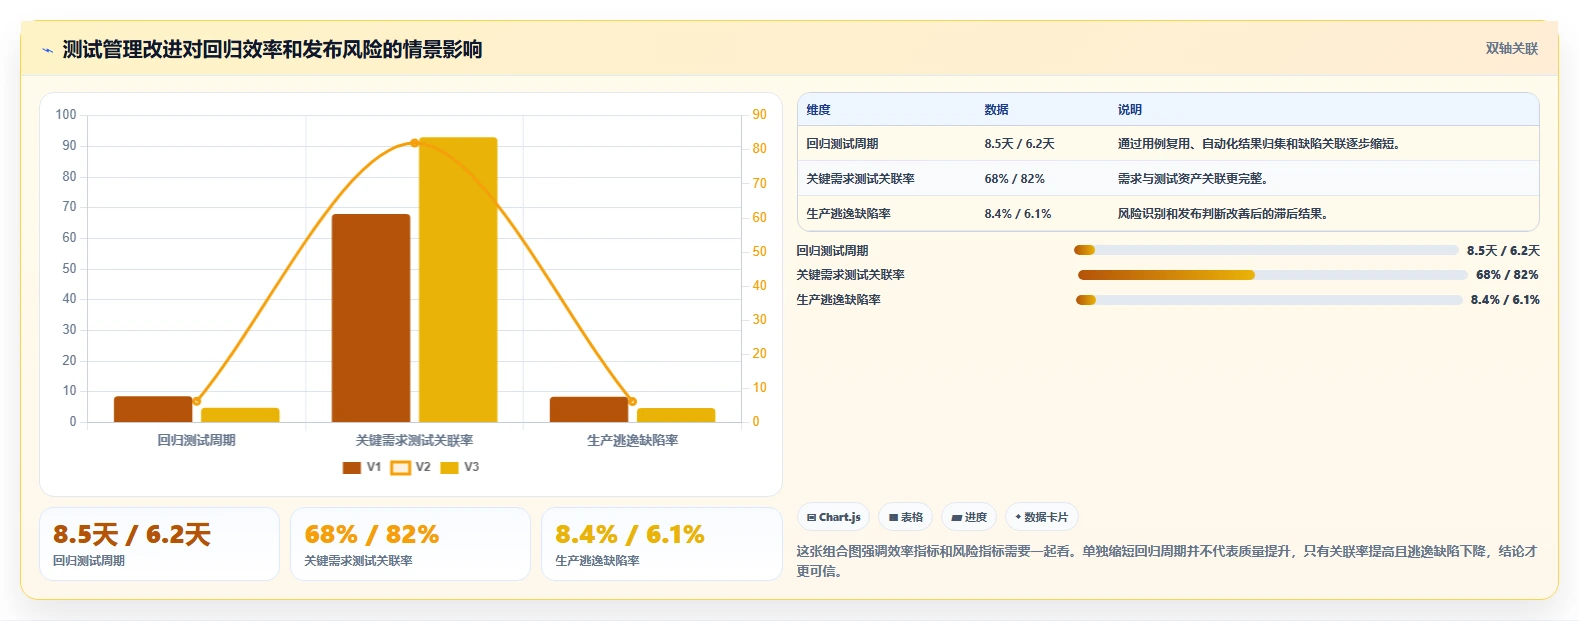Select the 数据卡片 tag chip
Viewport: 1579px width, 621px height.
coord(1041,517)
